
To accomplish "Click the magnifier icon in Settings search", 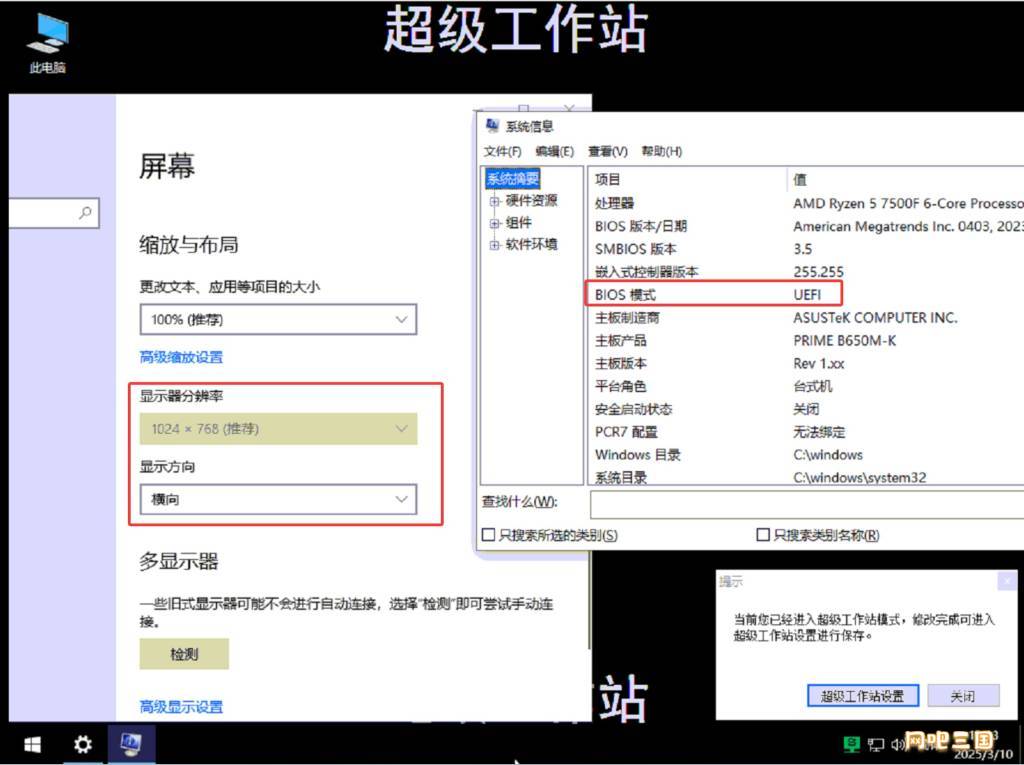I will [85, 212].
